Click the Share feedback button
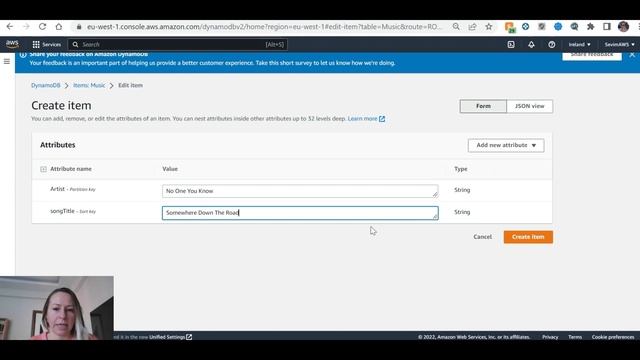 tap(592, 55)
